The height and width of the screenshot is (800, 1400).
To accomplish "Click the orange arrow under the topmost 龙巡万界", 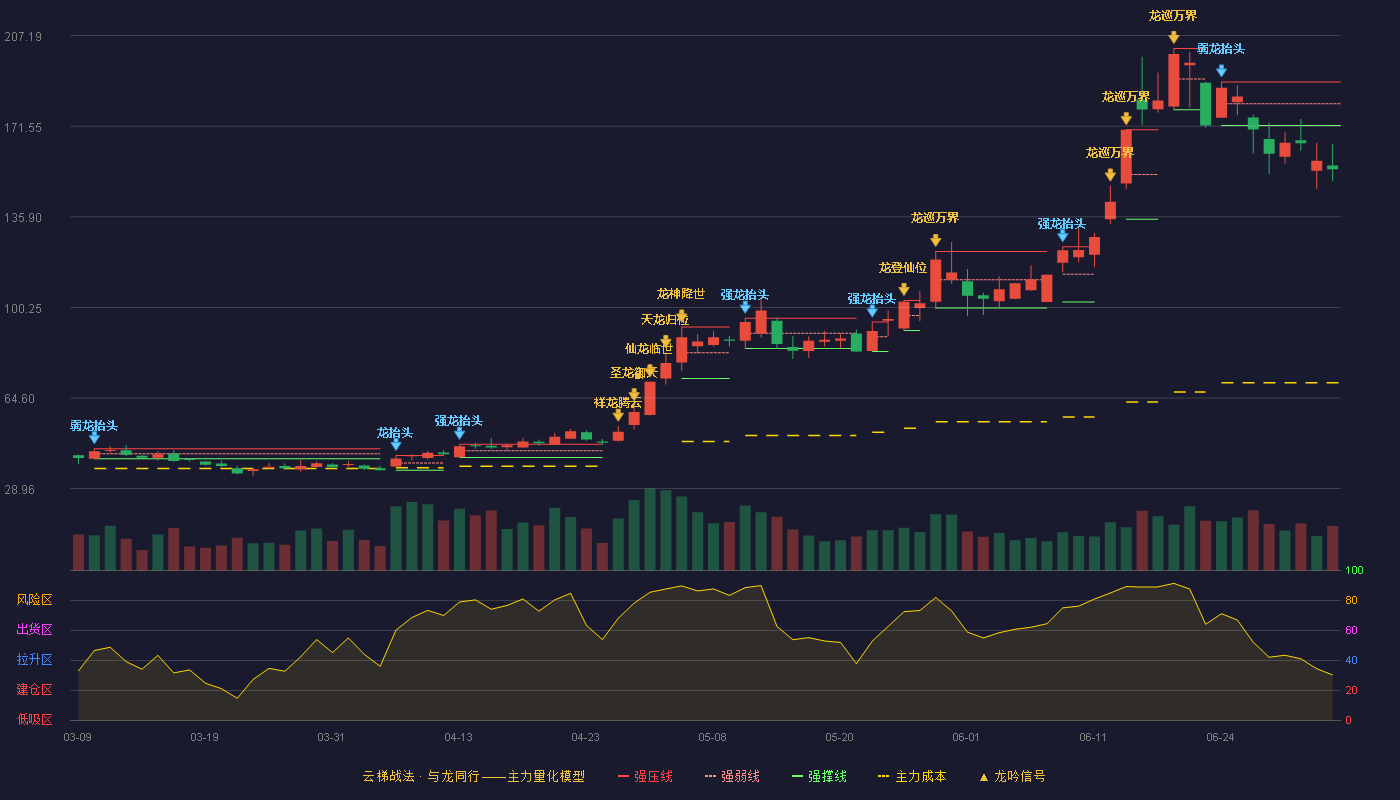I will pos(1173,38).
